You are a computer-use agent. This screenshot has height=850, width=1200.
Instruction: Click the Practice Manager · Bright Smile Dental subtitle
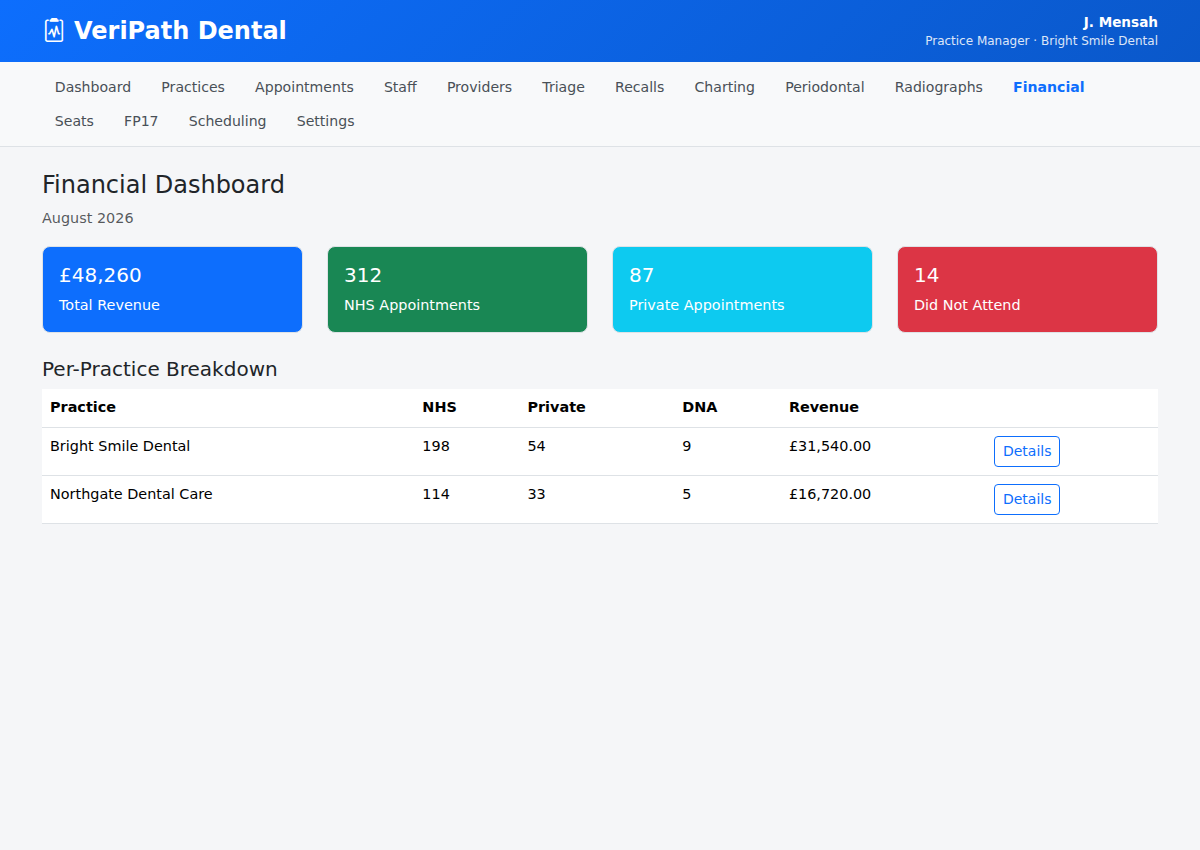(1041, 41)
